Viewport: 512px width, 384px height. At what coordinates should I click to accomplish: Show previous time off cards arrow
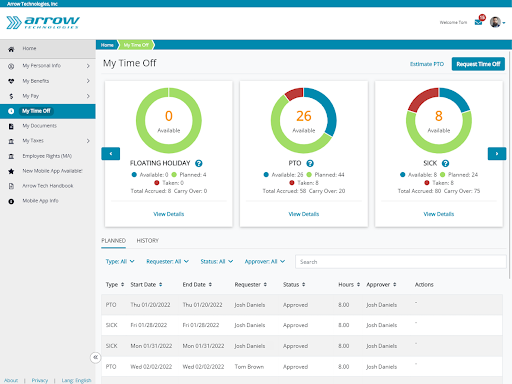pos(111,154)
